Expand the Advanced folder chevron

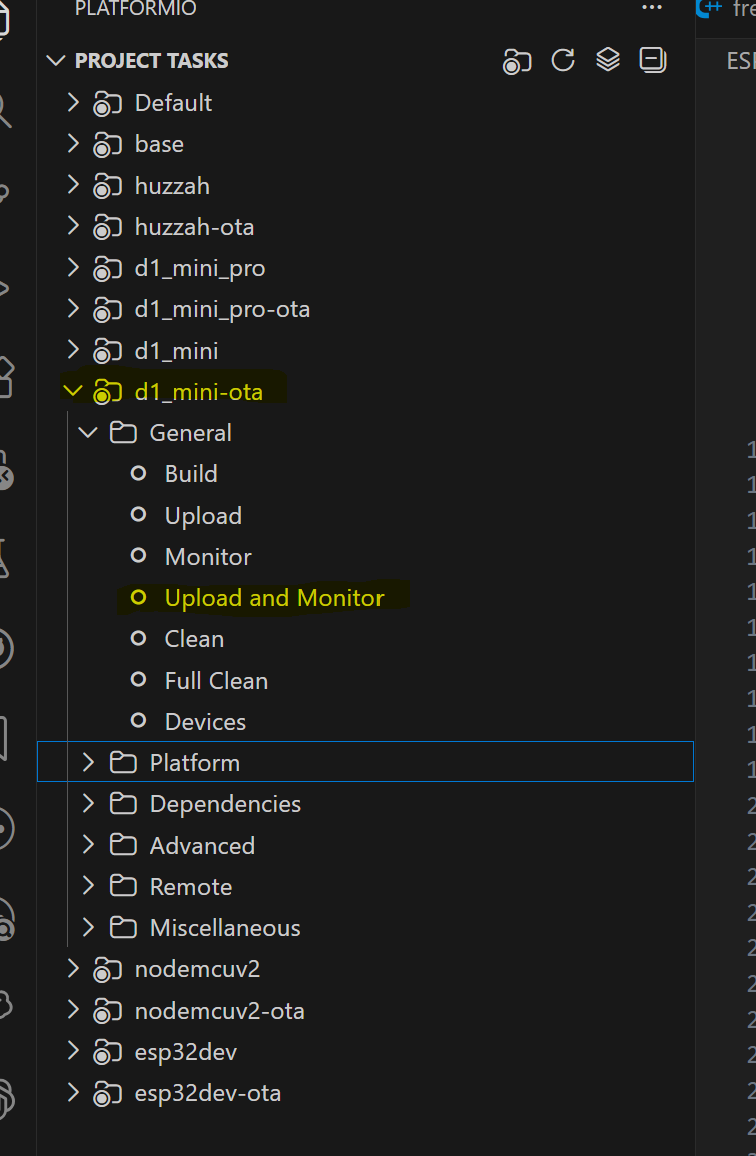click(x=88, y=846)
